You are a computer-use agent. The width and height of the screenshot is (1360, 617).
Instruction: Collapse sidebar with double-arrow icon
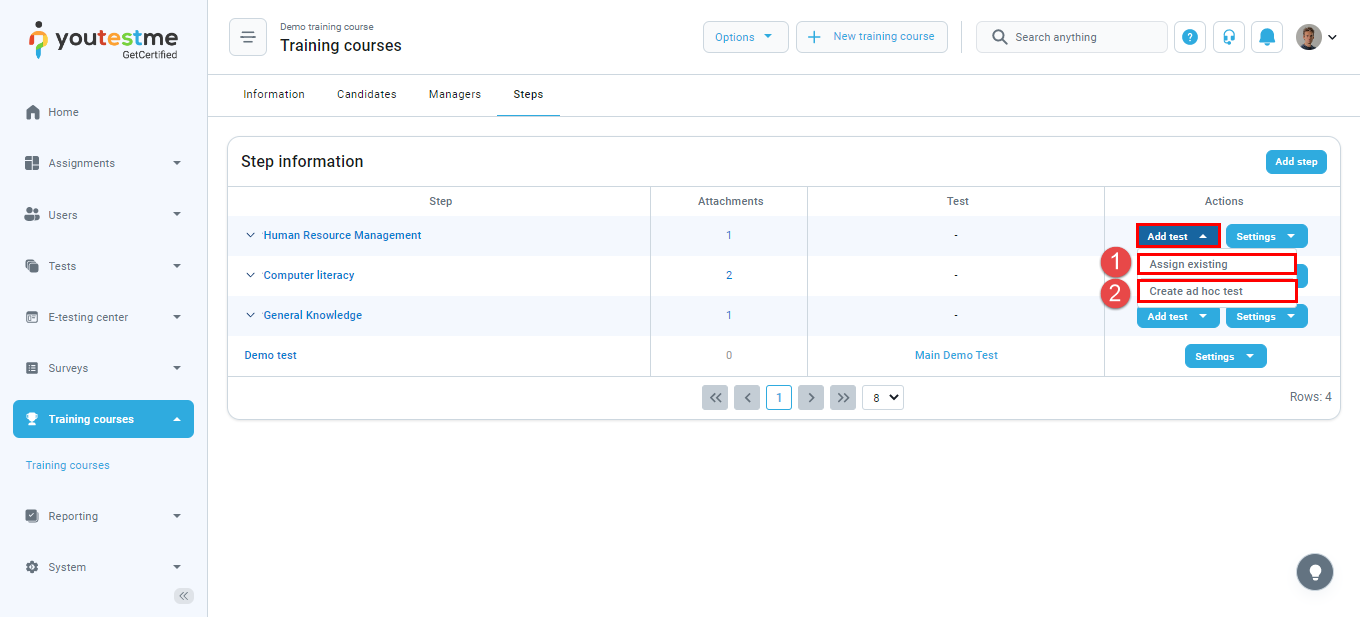[x=184, y=596]
